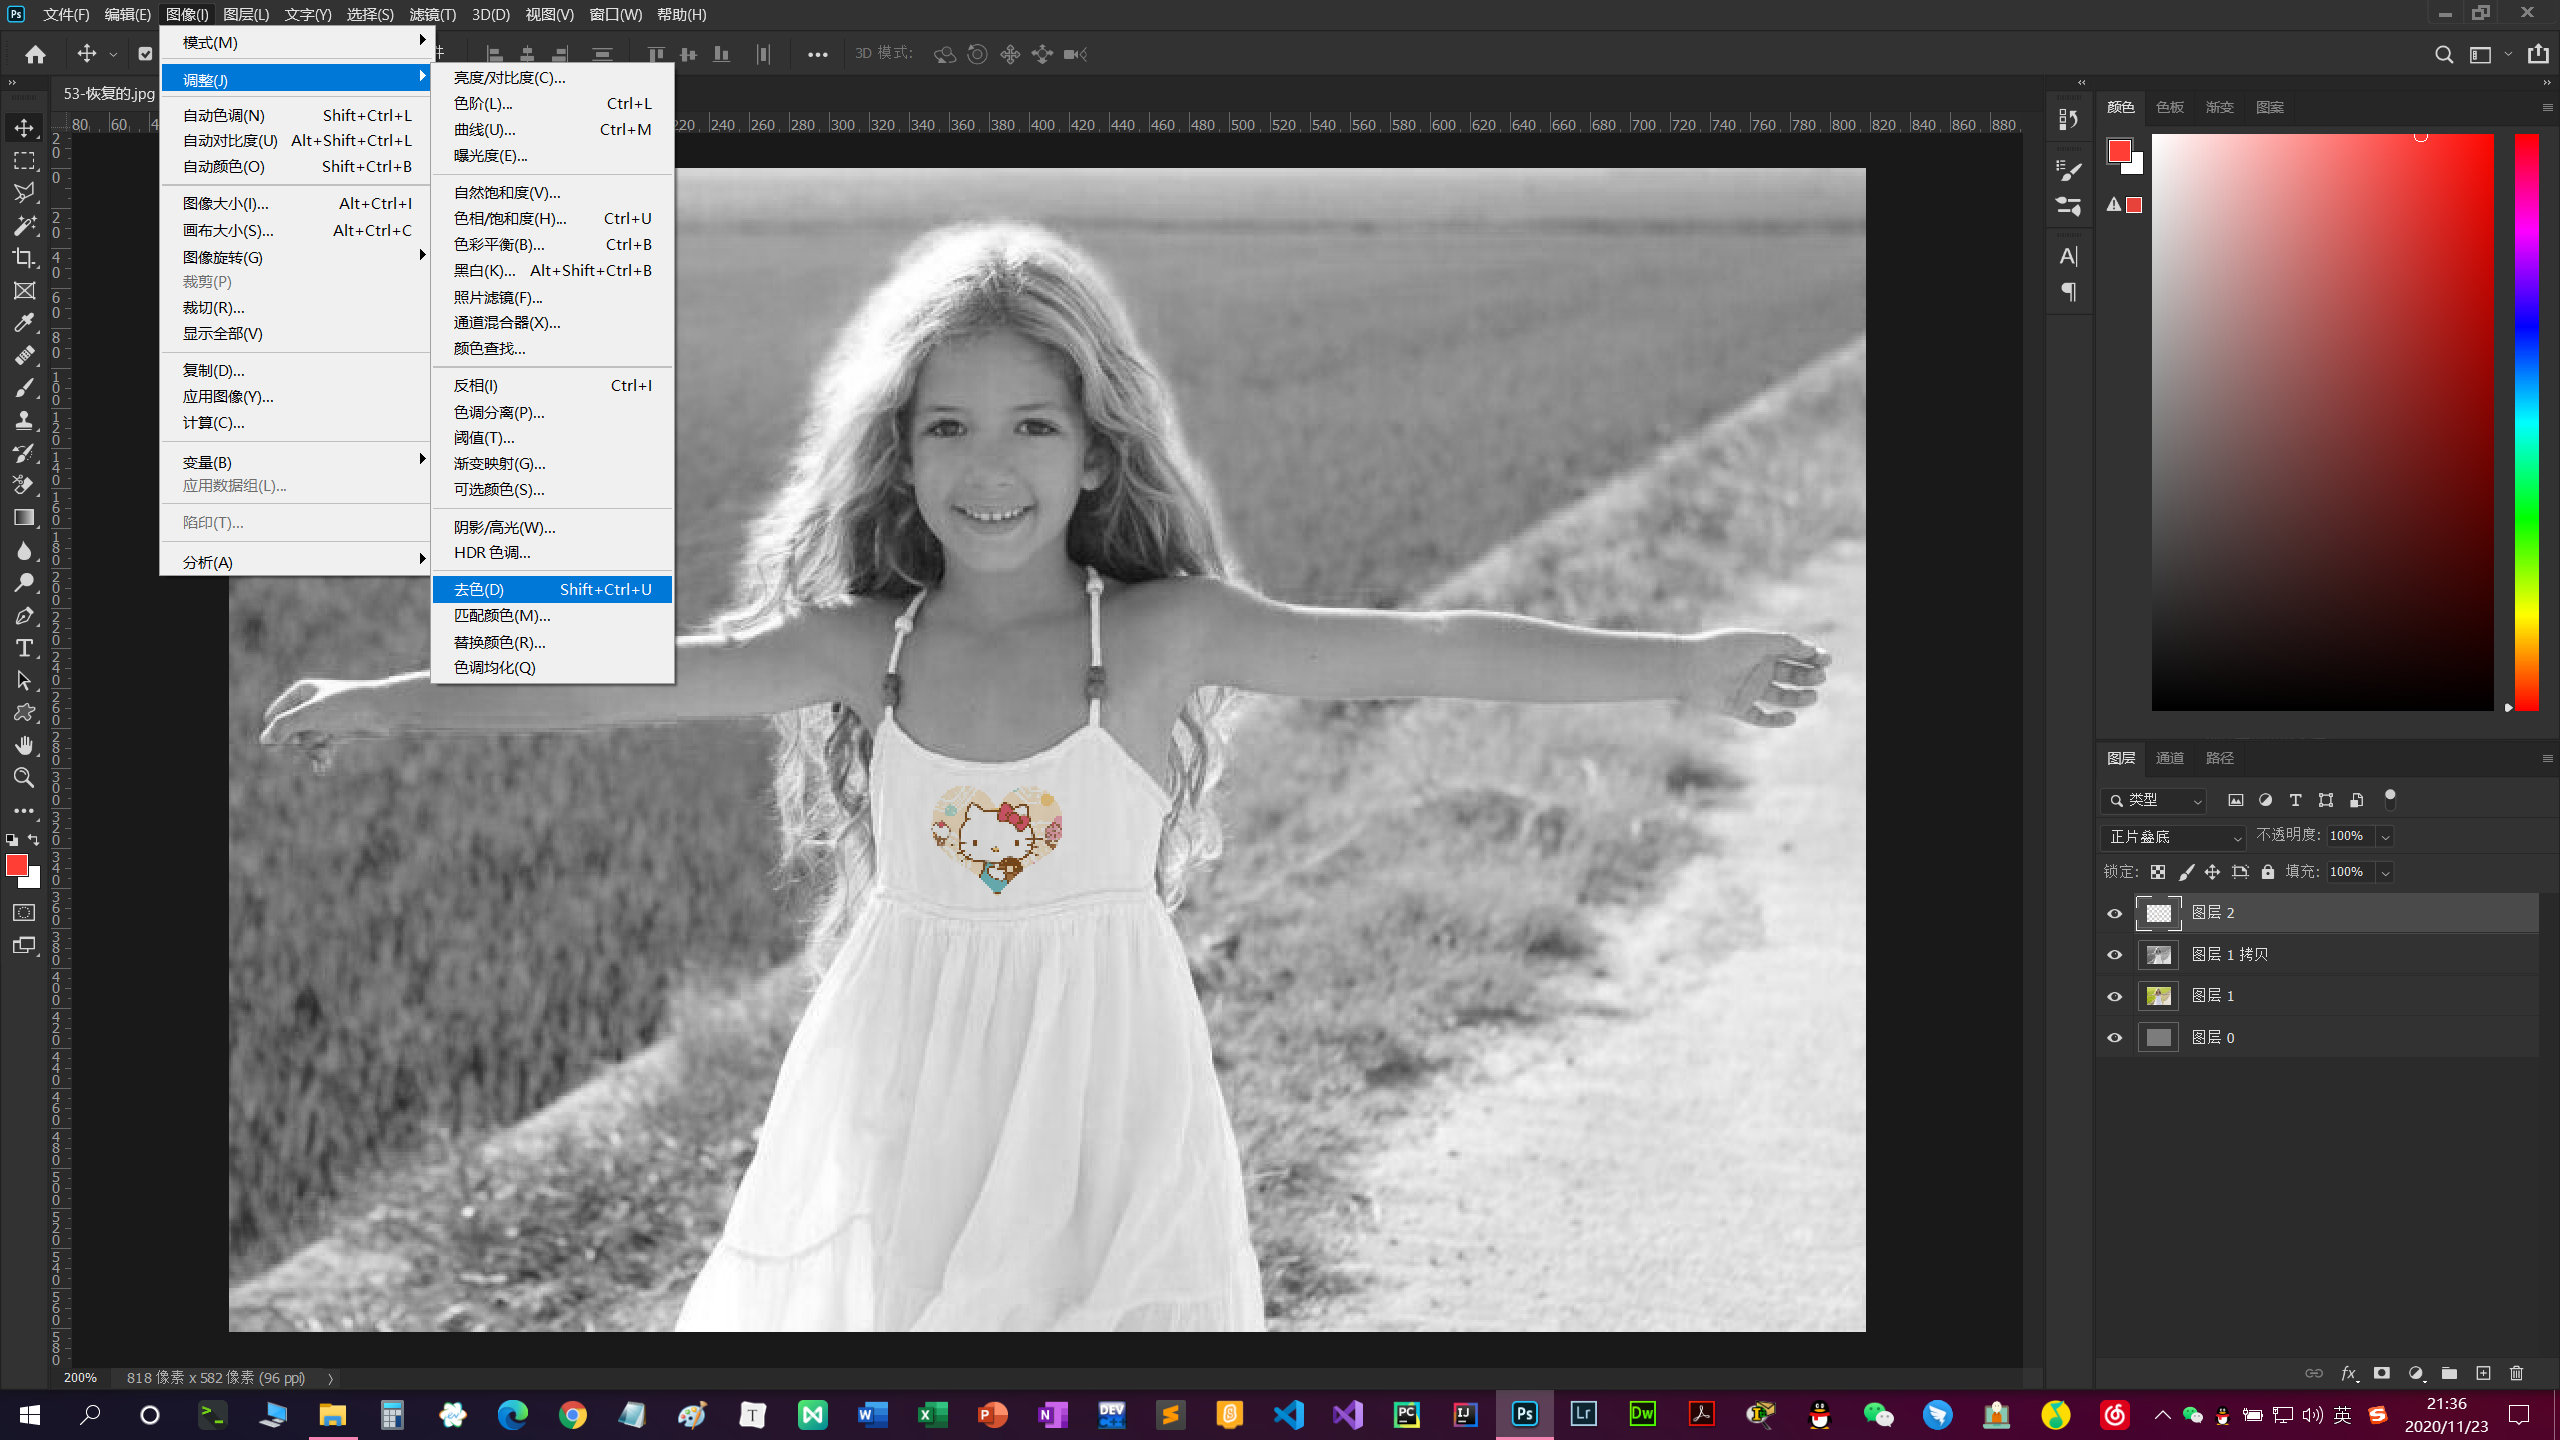Viewport: 2560px width, 1440px height.
Task: Select the Rectangular Marquee tool
Action: click(24, 161)
